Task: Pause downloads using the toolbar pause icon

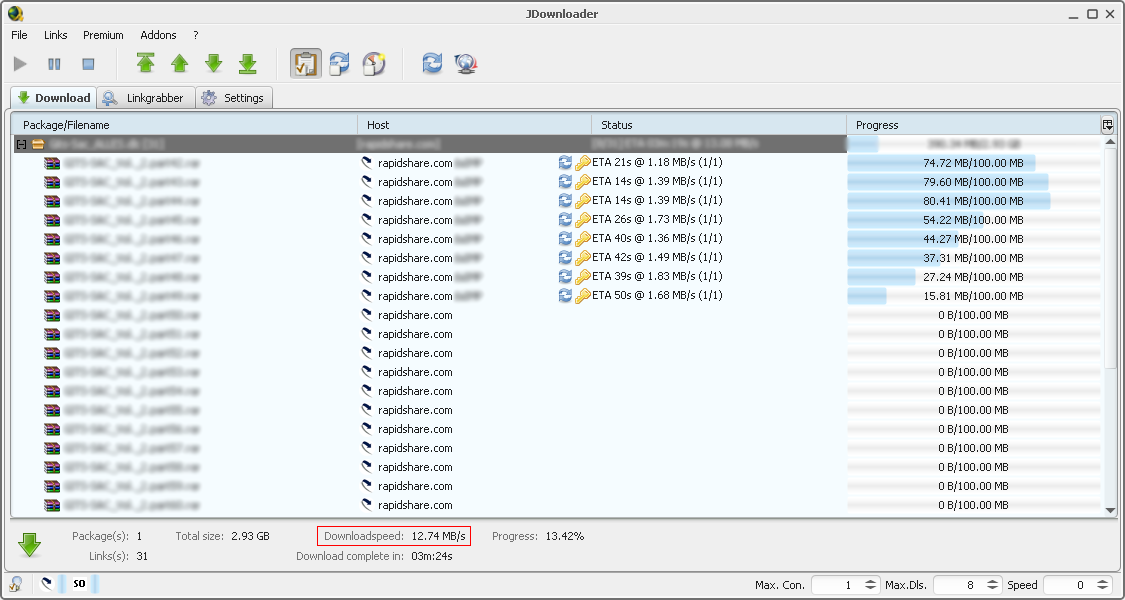Action: coord(55,65)
